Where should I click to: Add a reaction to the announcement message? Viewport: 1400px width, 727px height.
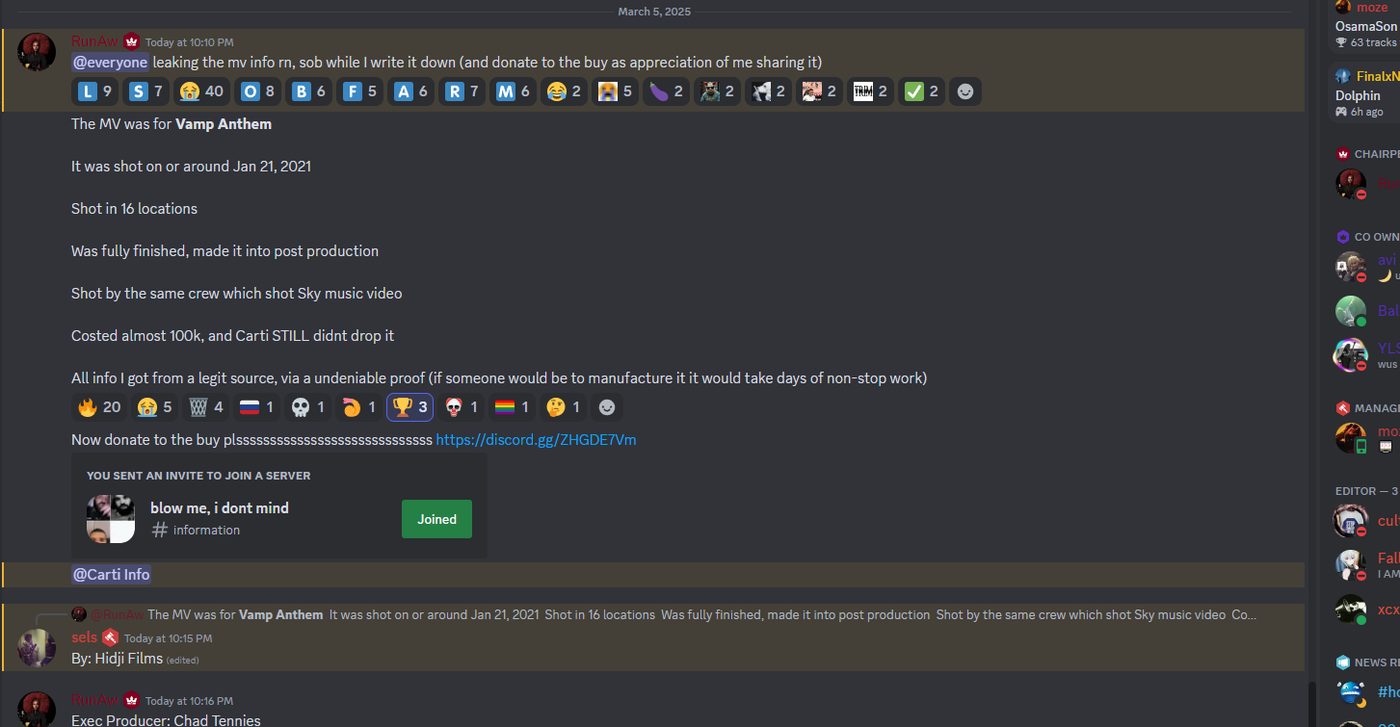964,92
